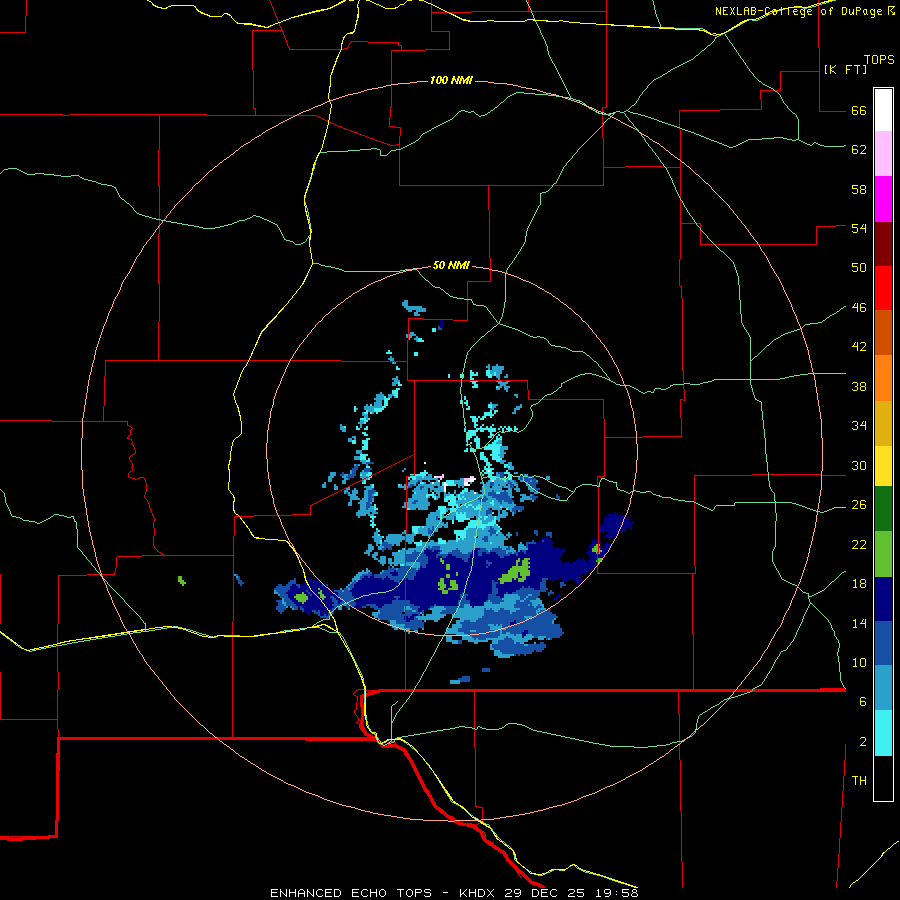Pick the yellow legend swatch

click(883, 466)
